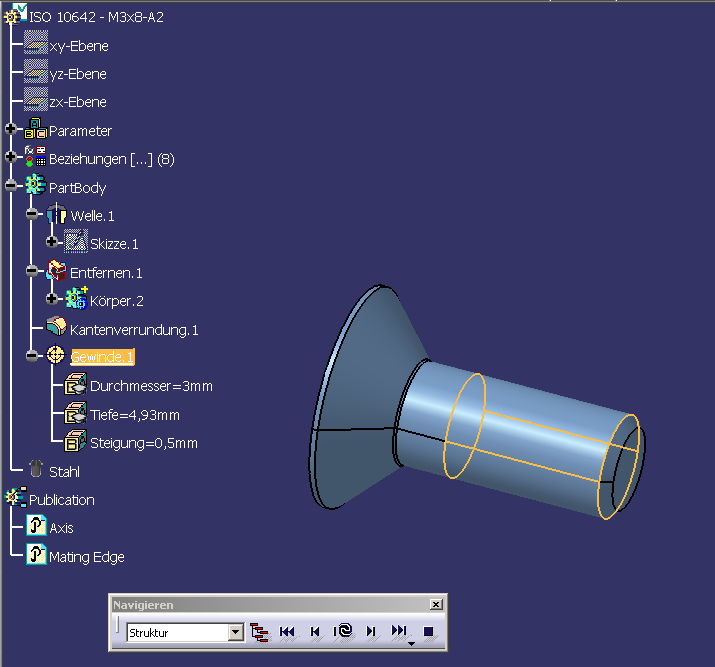Open the Struktur dropdown in Navigieren
715x667 pixels.
tap(235, 632)
